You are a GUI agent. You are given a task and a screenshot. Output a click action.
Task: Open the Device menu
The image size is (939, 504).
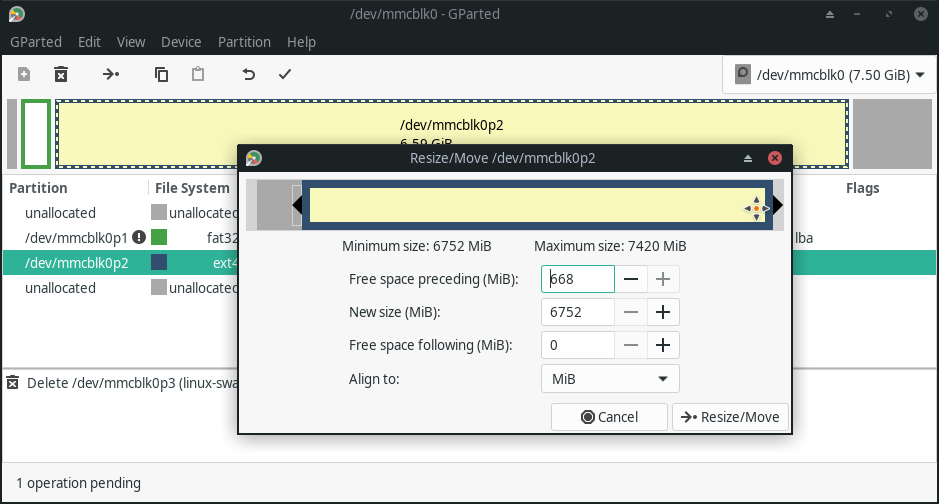181,42
